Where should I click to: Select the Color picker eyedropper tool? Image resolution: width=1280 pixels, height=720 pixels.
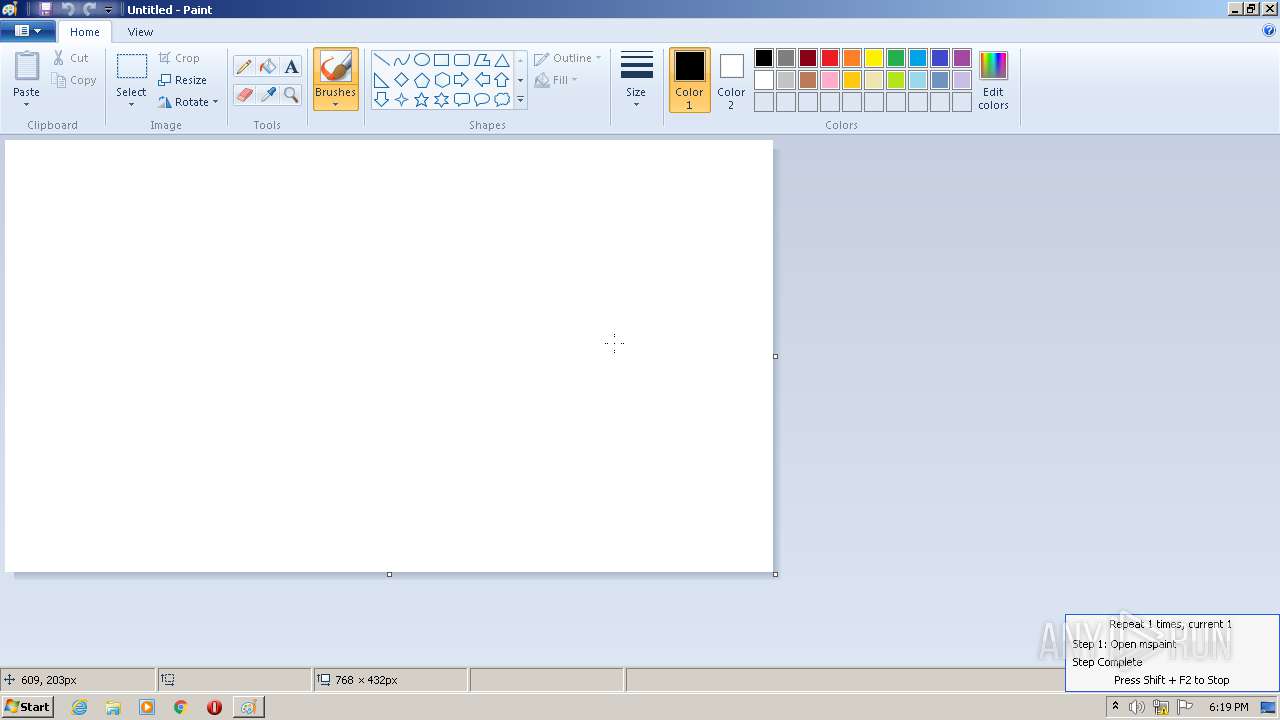click(267, 95)
